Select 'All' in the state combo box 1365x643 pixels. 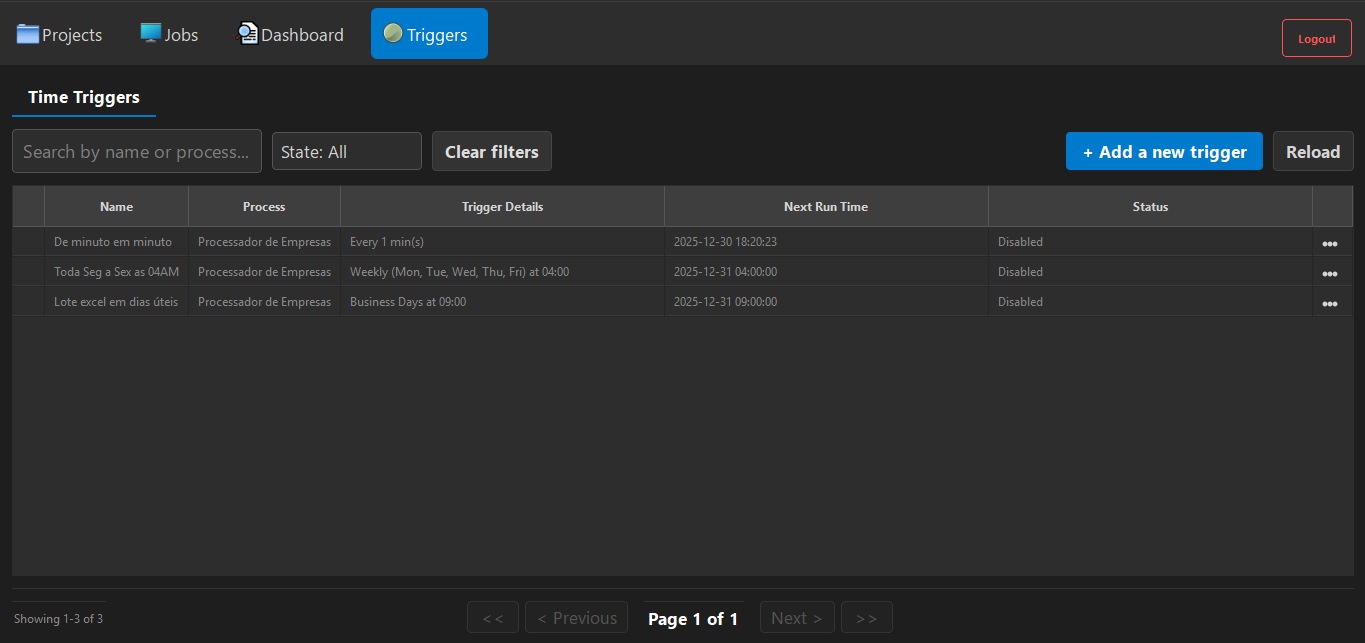click(346, 151)
